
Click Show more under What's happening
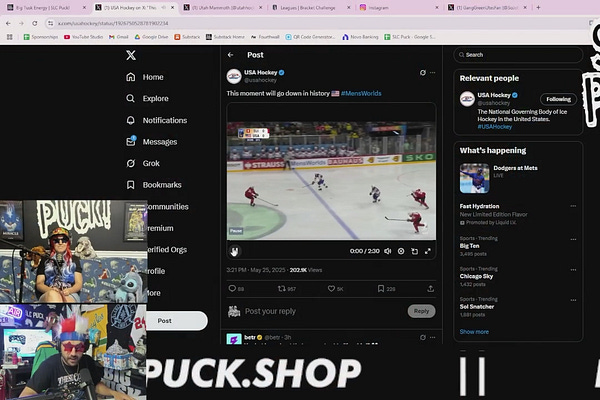pos(474,332)
